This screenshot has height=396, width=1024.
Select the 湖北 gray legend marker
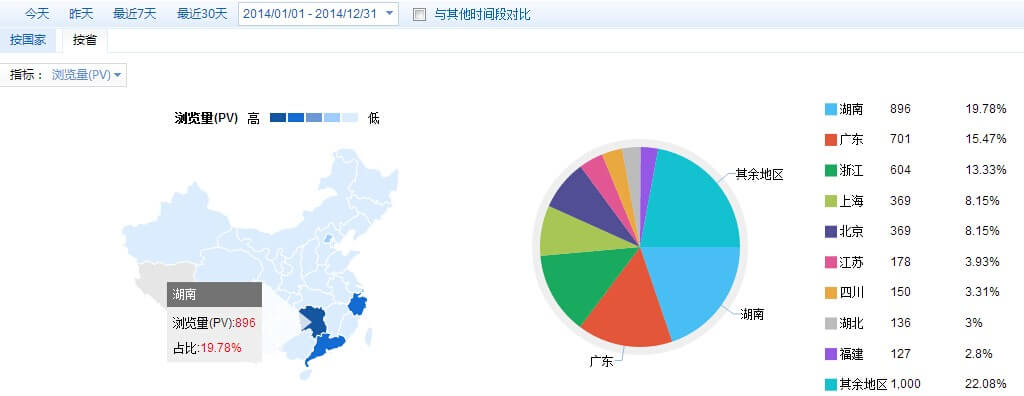[x=831, y=323]
